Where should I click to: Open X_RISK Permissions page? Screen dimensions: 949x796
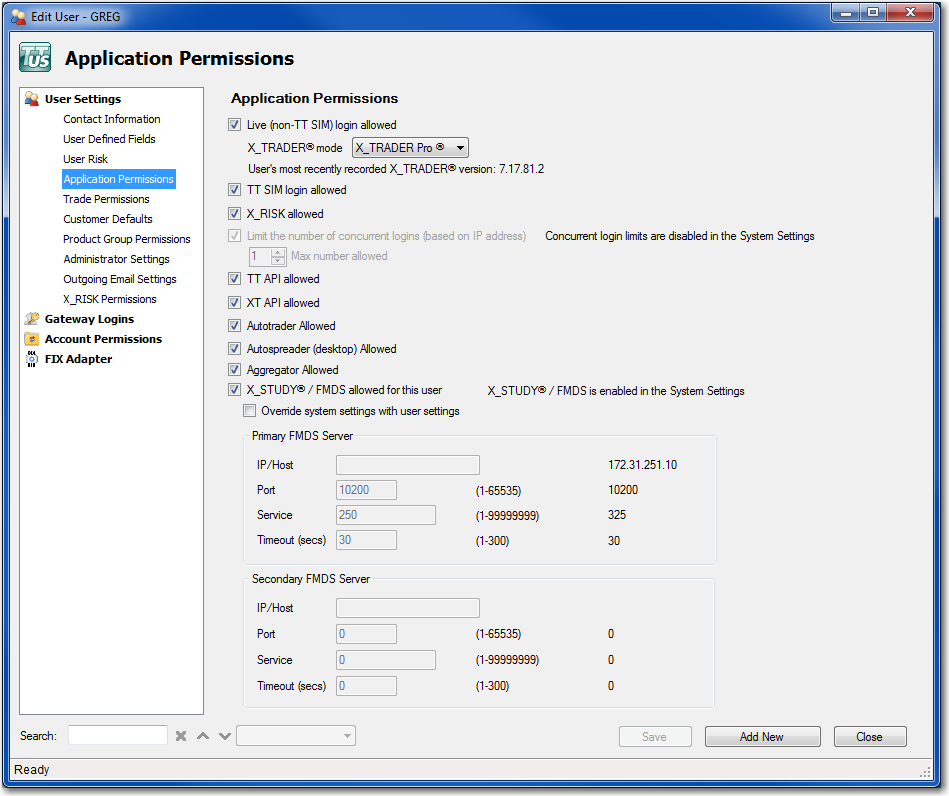click(x=110, y=299)
